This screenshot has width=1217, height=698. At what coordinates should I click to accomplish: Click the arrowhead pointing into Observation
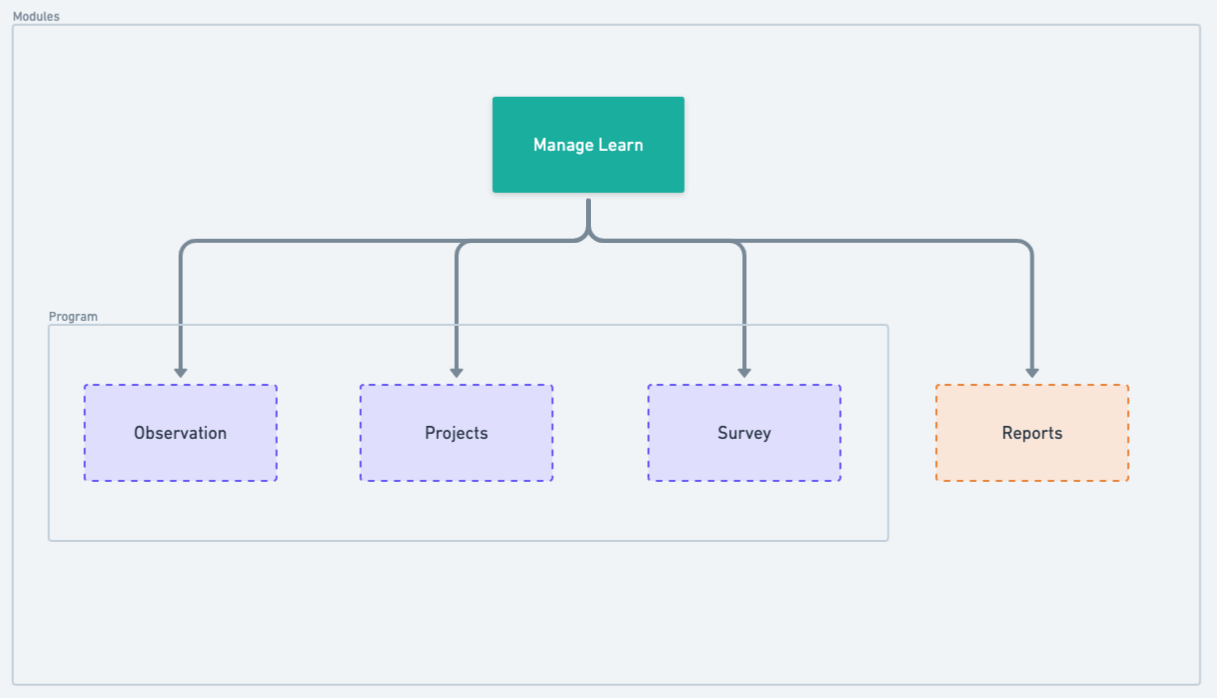click(180, 373)
